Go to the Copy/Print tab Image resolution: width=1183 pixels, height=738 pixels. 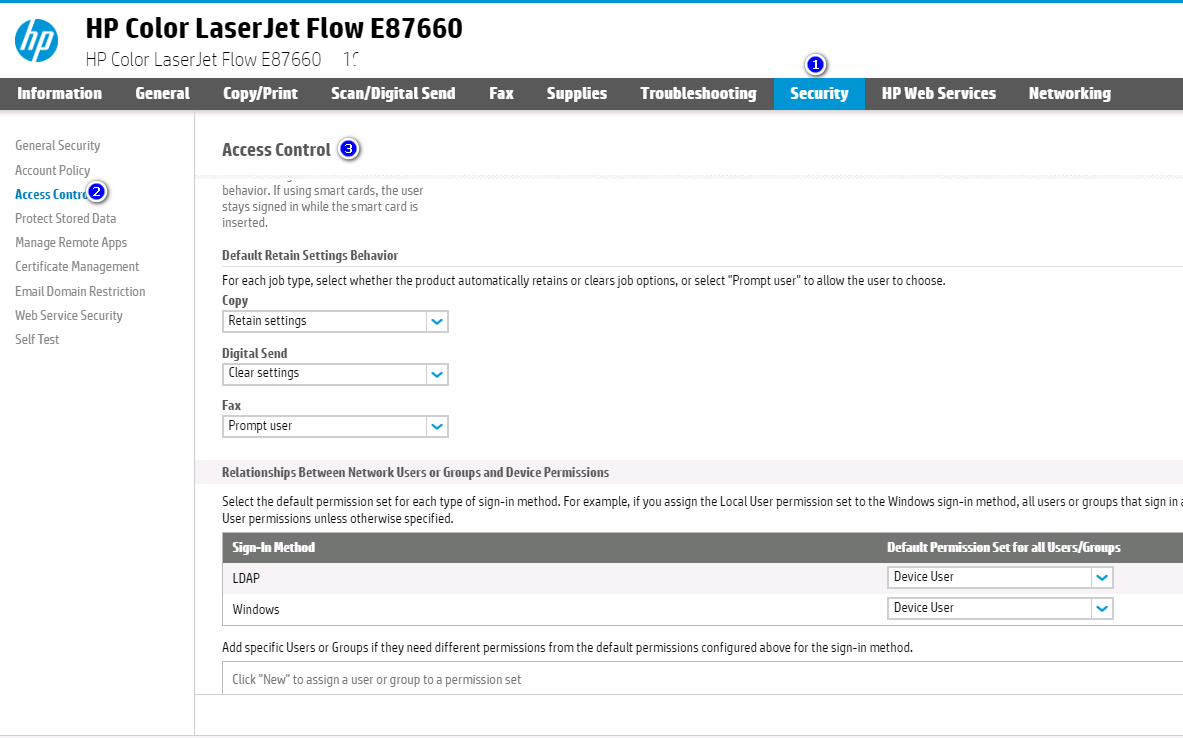pyautogui.click(x=260, y=93)
